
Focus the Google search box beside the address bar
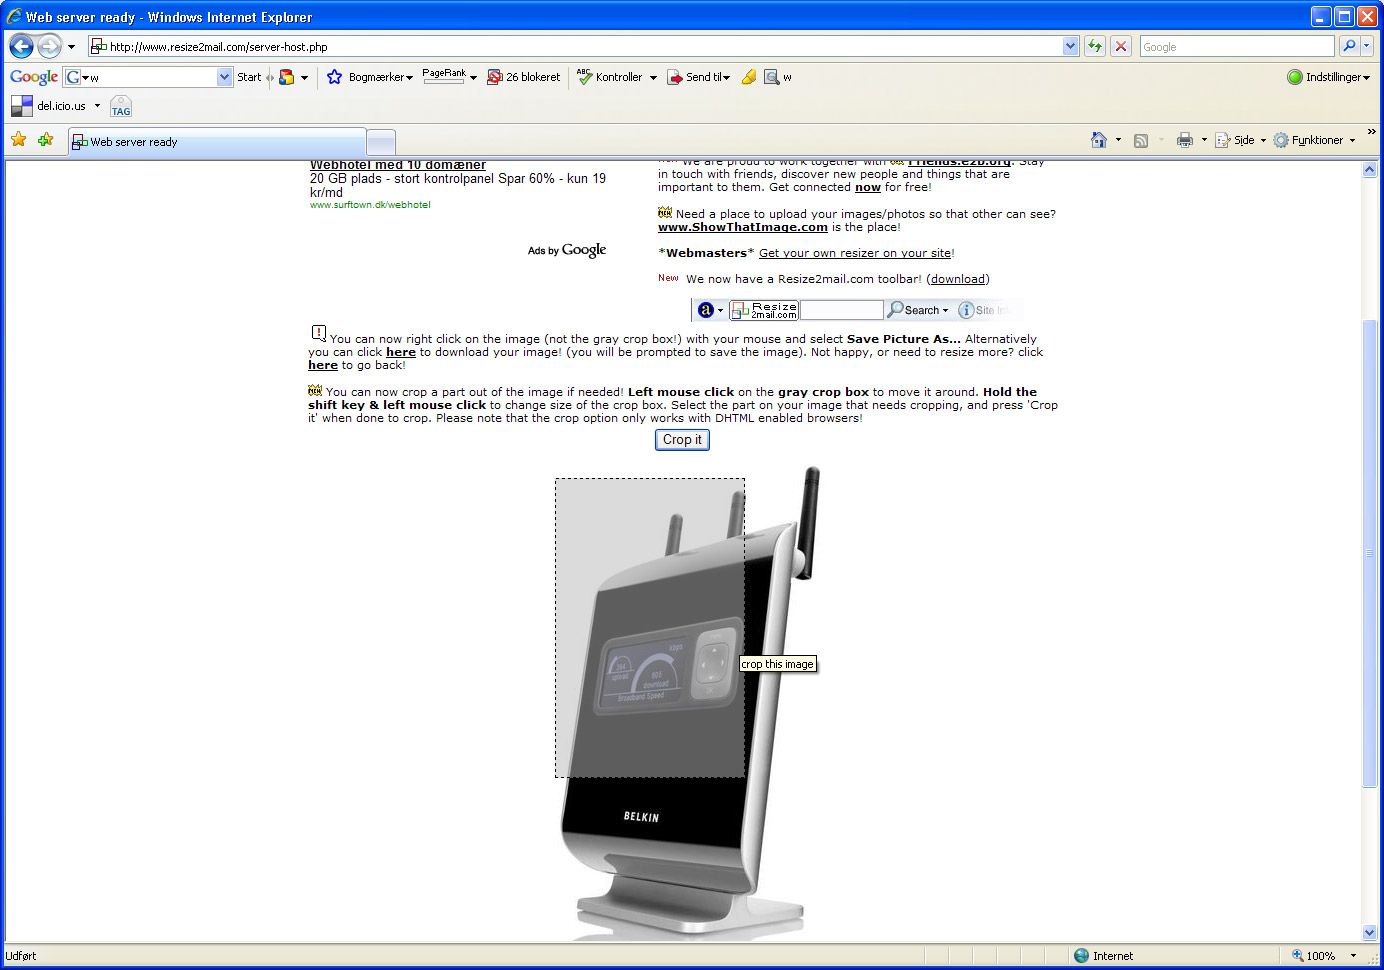(x=1237, y=46)
